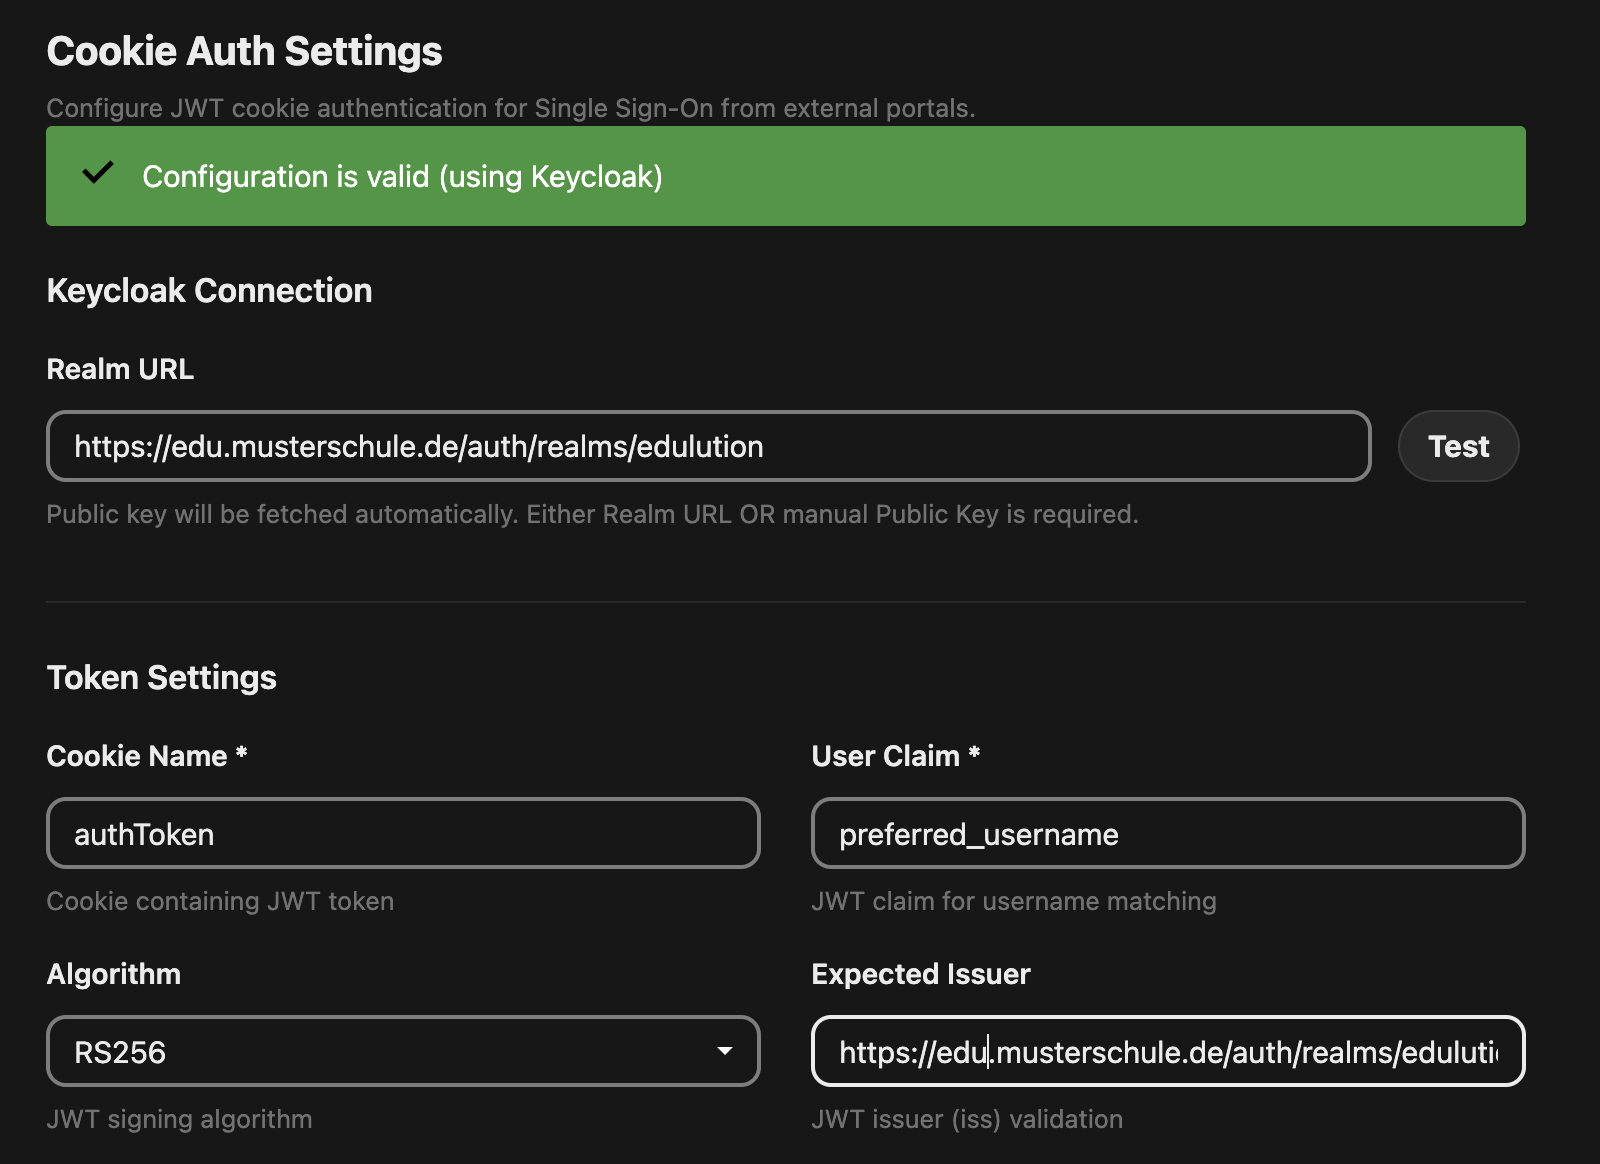Click the 'User Claim *' label
Viewport: 1600px width, 1164px height.
point(896,756)
